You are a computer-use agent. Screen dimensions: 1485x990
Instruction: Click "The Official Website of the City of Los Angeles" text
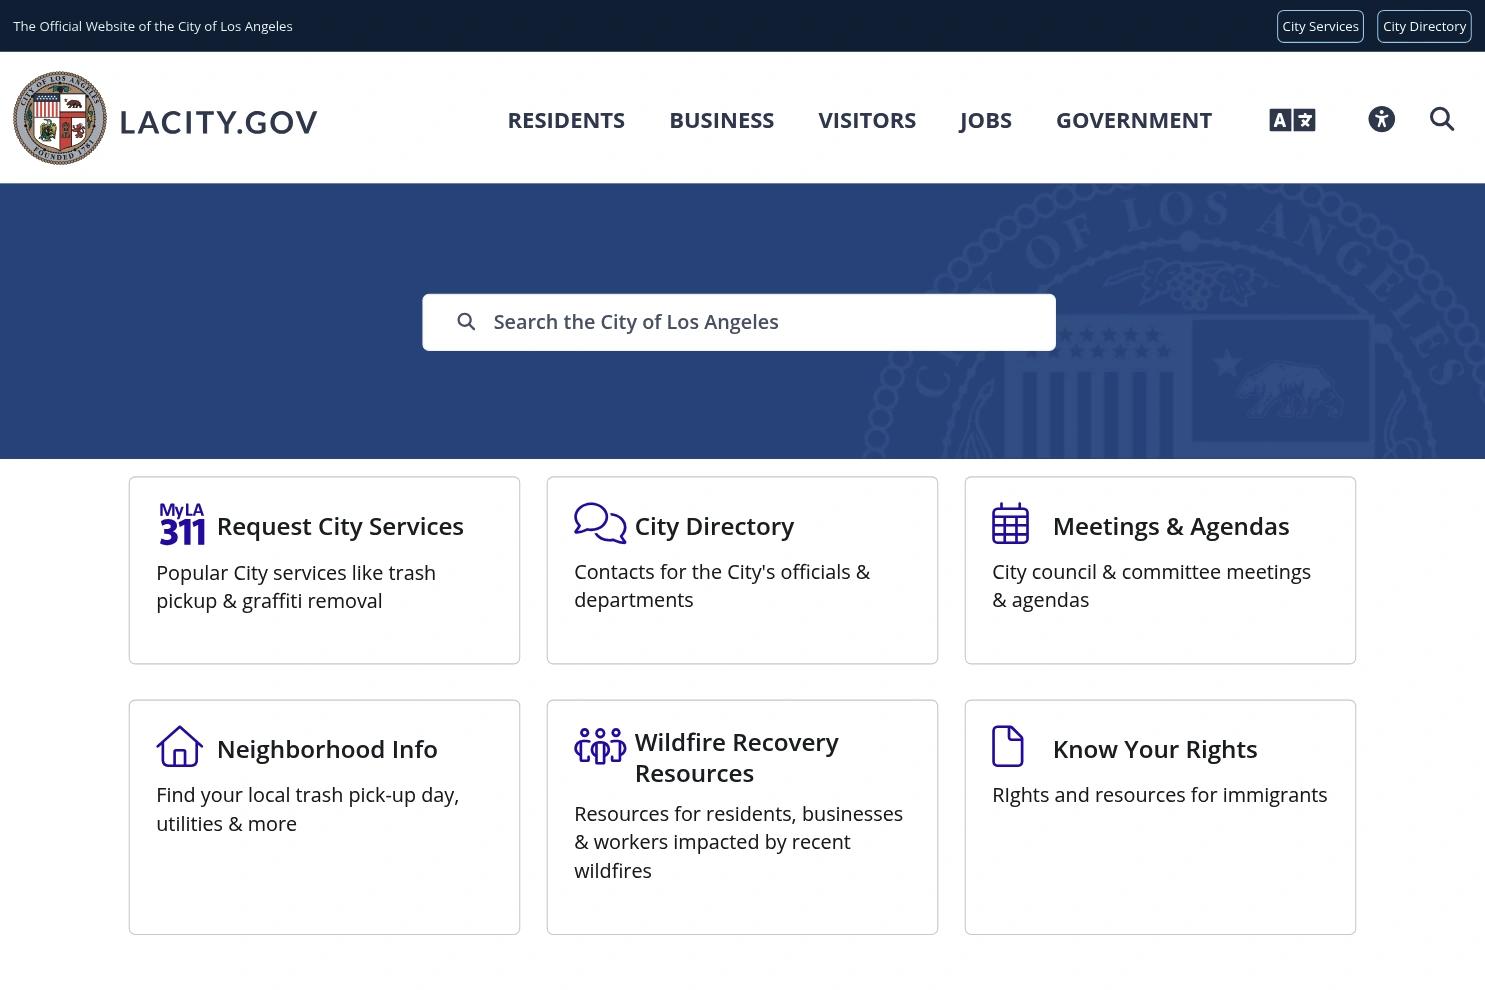pyautogui.click(x=153, y=26)
